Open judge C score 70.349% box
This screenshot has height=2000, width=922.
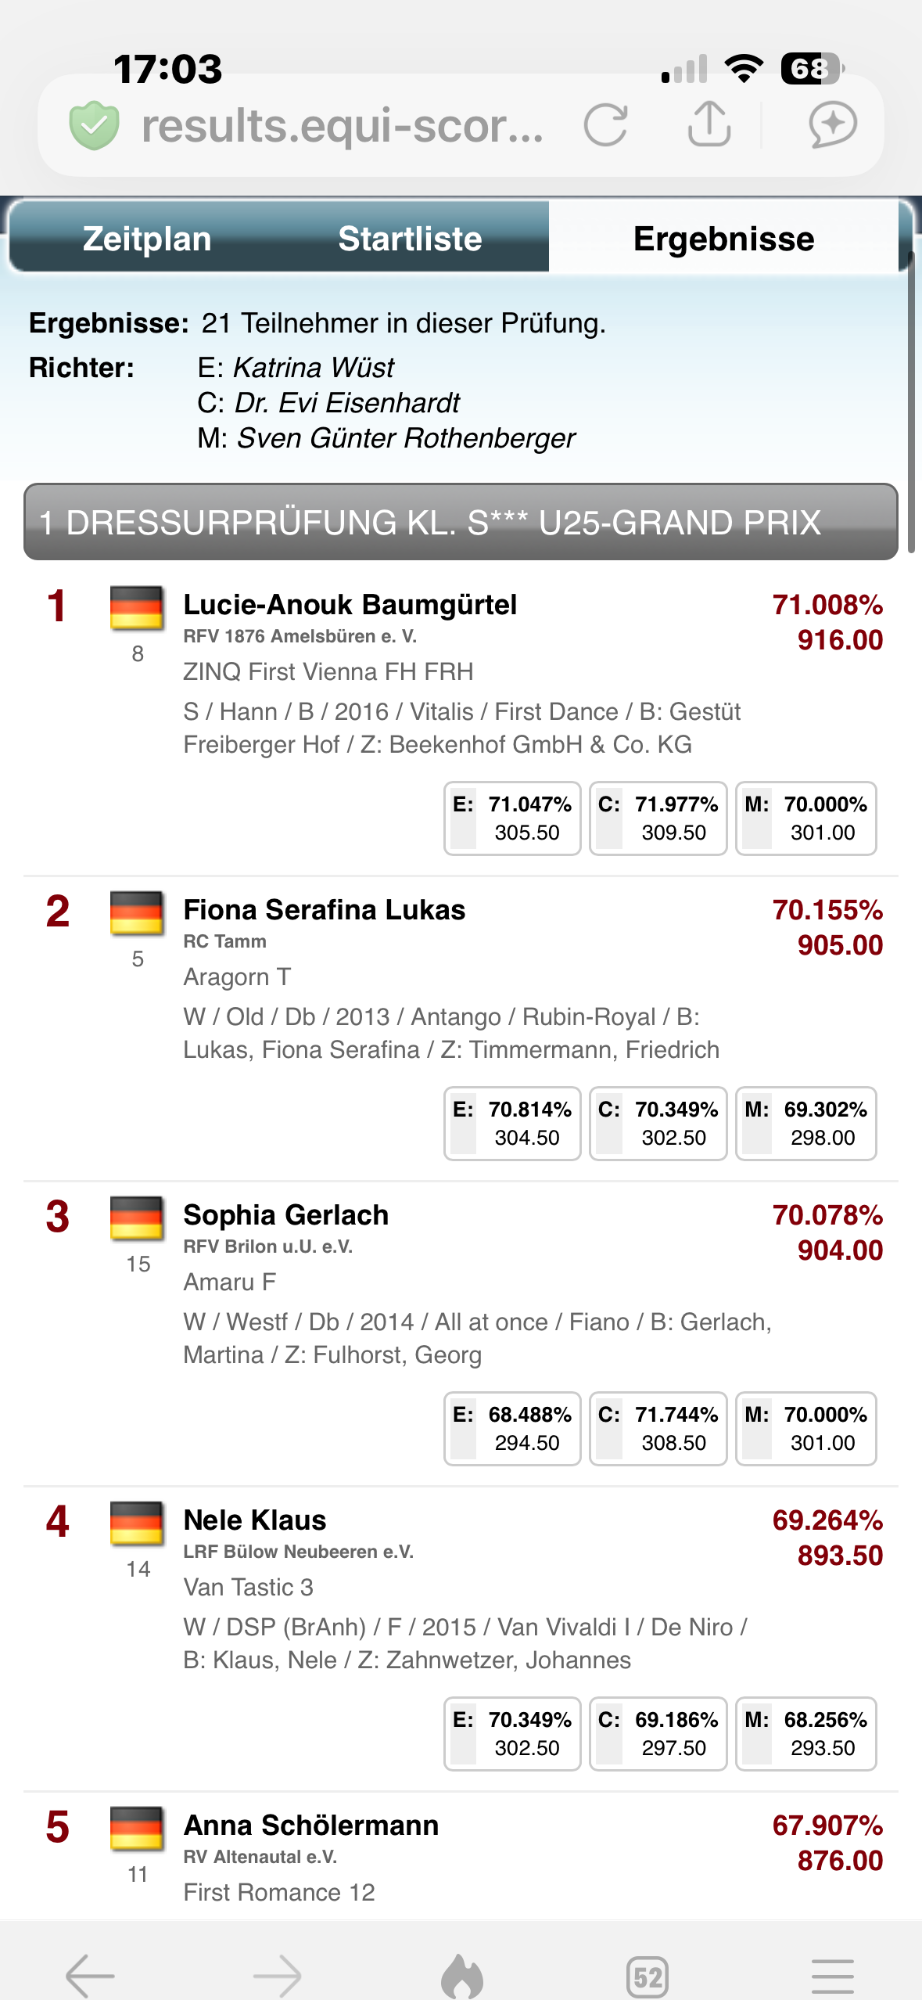click(x=658, y=1123)
